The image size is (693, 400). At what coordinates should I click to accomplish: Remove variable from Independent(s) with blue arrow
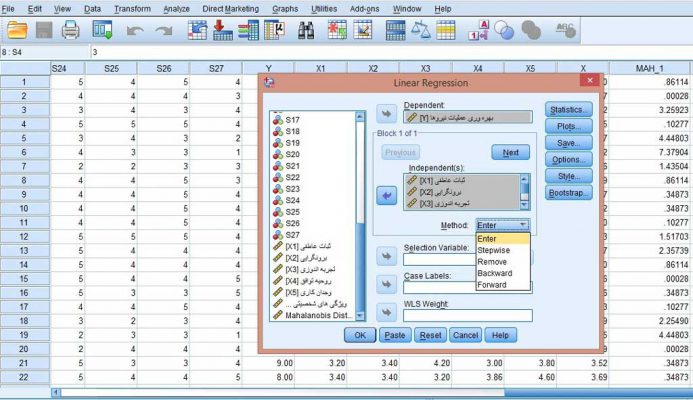pyautogui.click(x=386, y=195)
